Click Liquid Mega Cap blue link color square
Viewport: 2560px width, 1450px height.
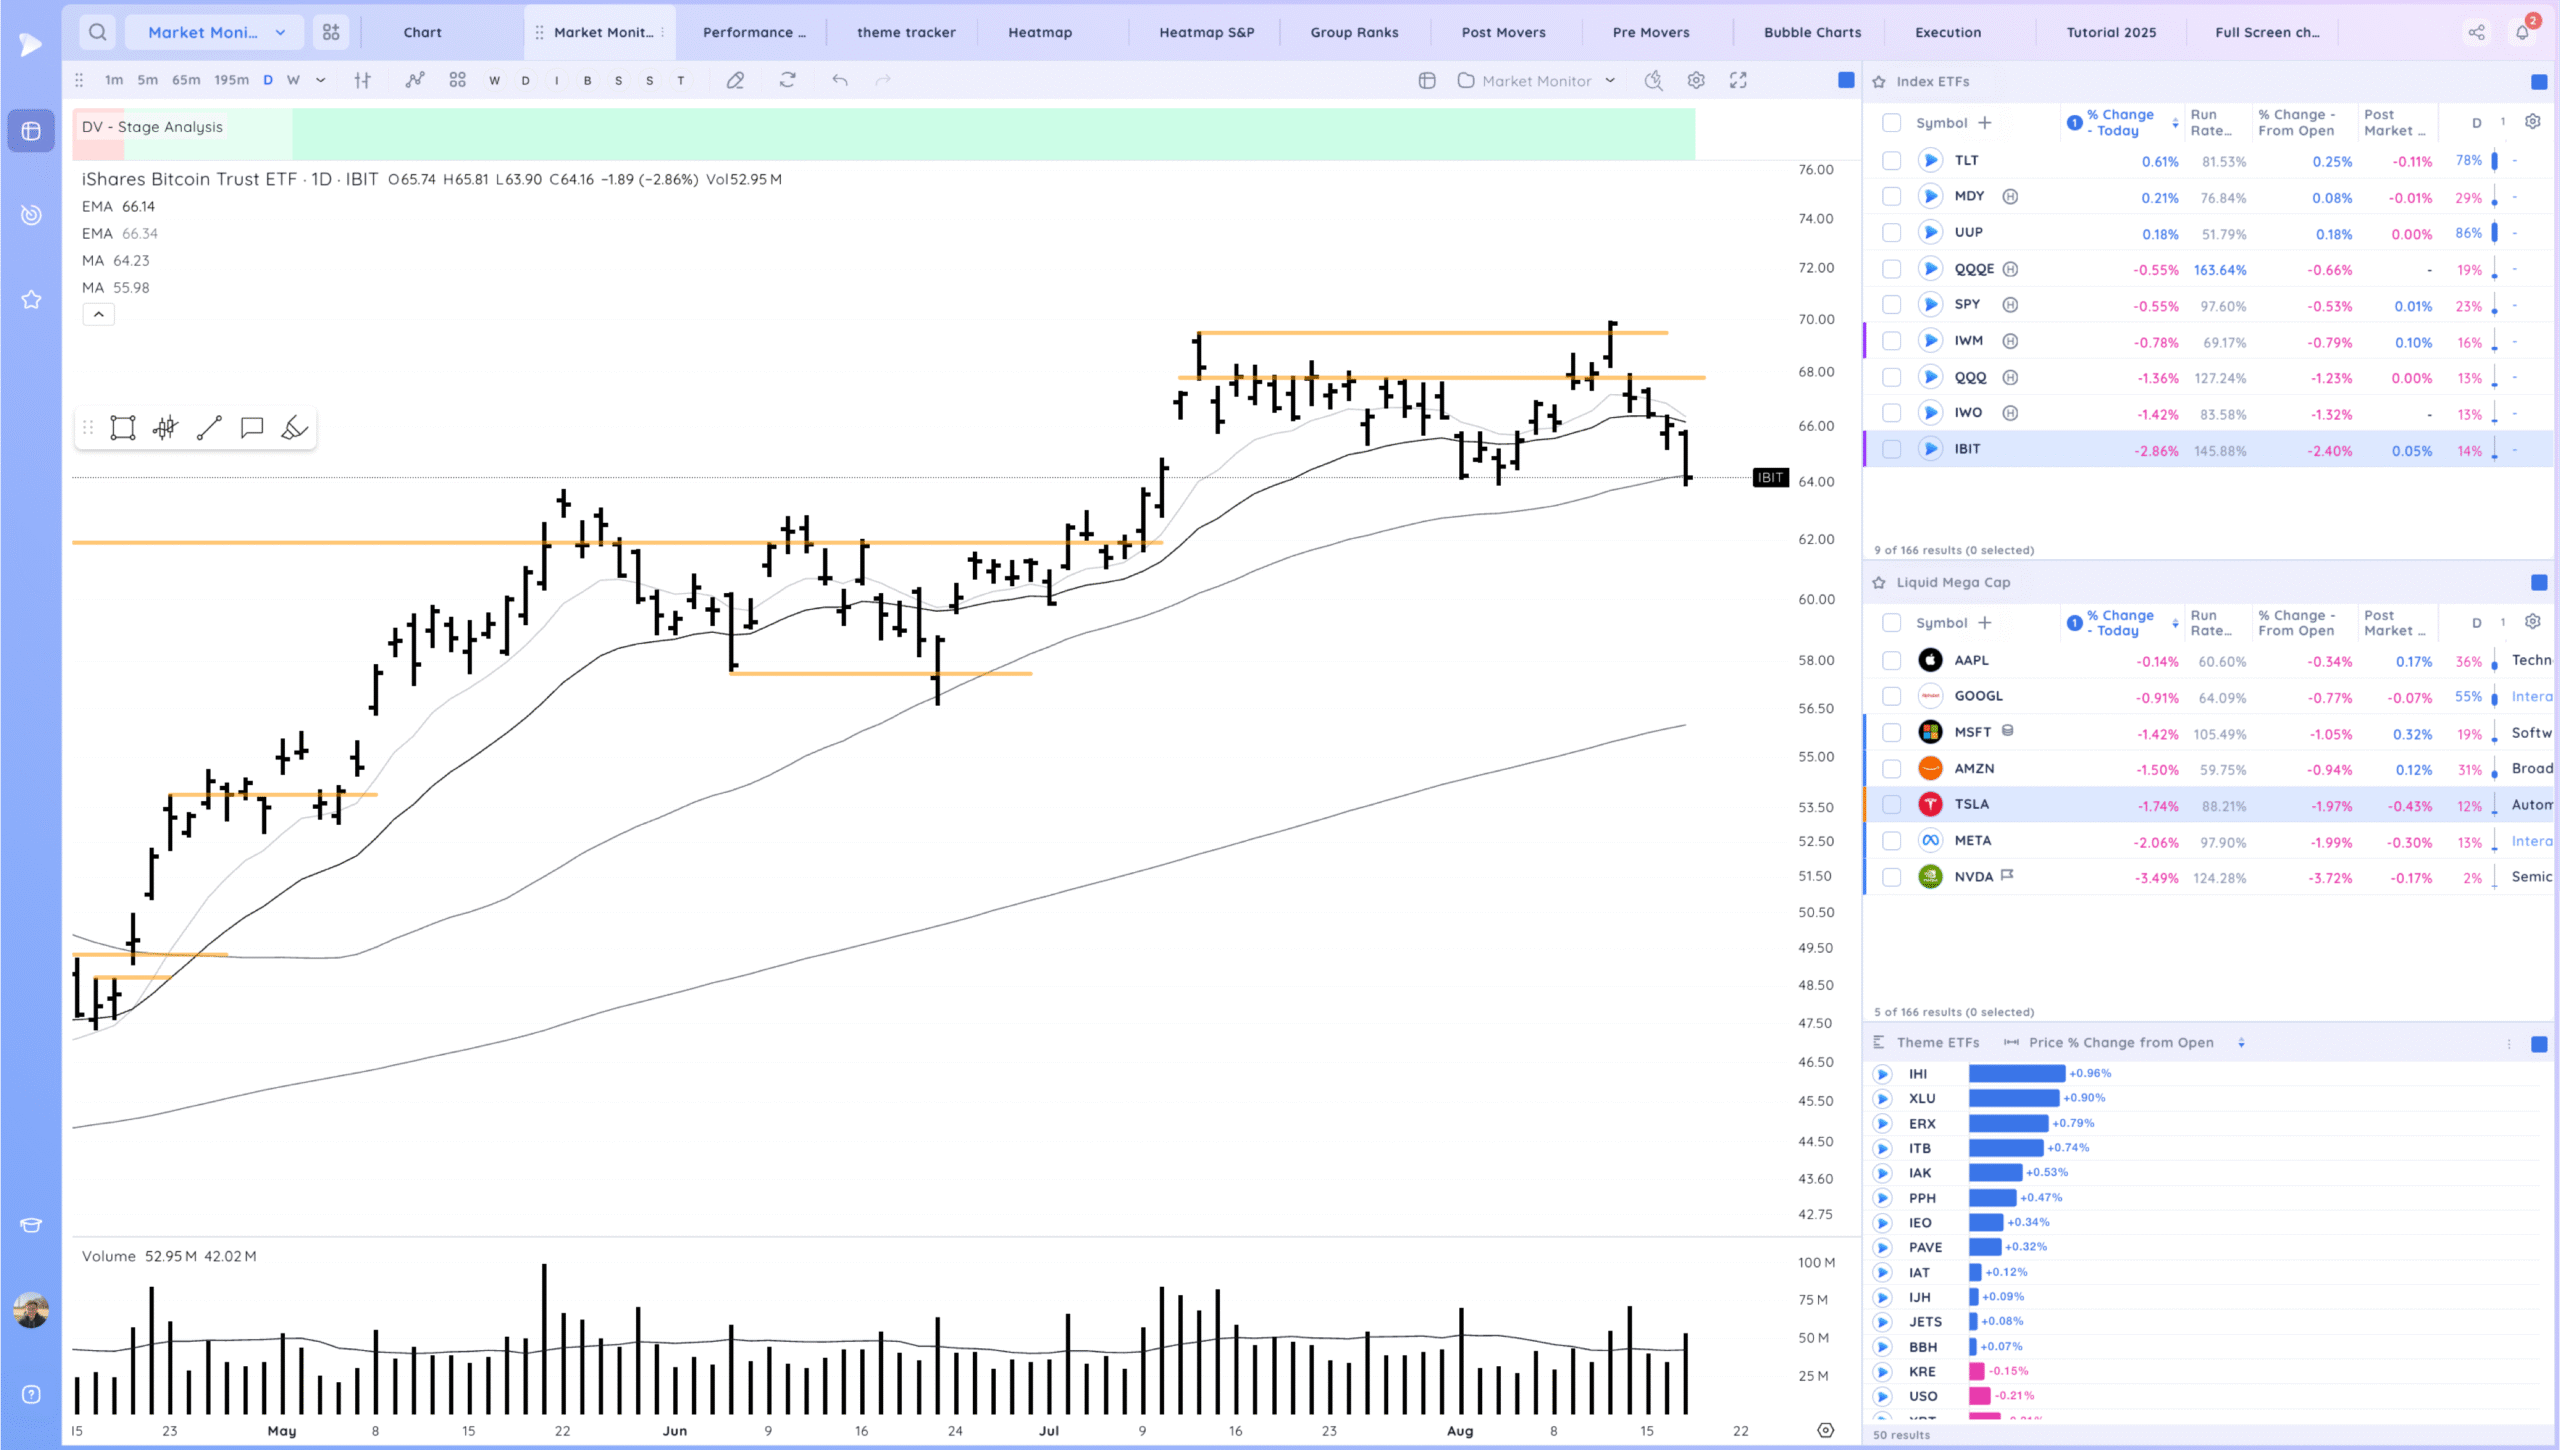(2539, 583)
